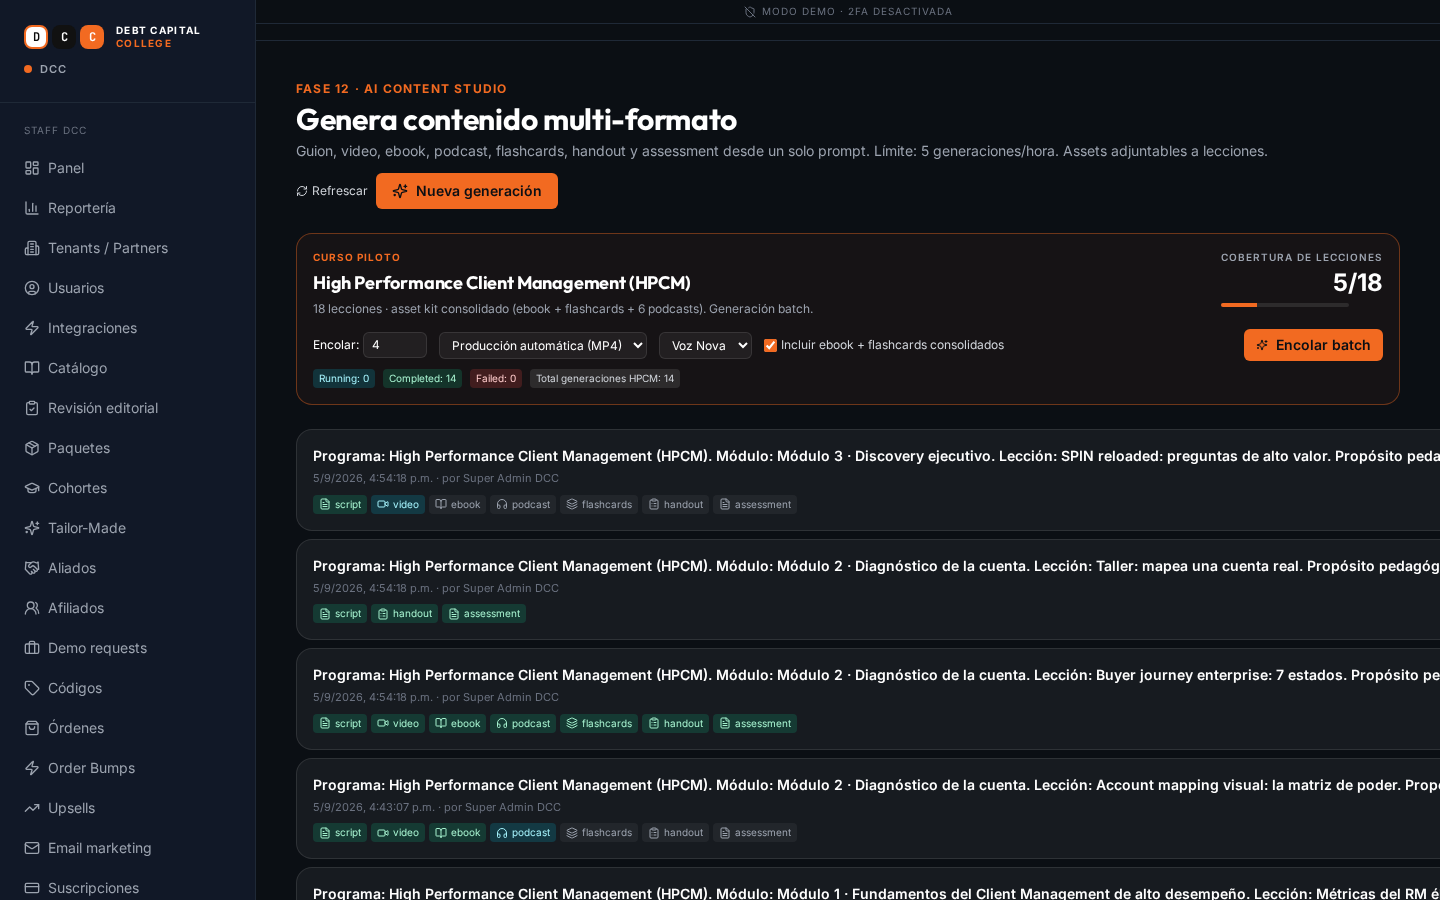Click the handout tag on Taller card

tap(404, 613)
